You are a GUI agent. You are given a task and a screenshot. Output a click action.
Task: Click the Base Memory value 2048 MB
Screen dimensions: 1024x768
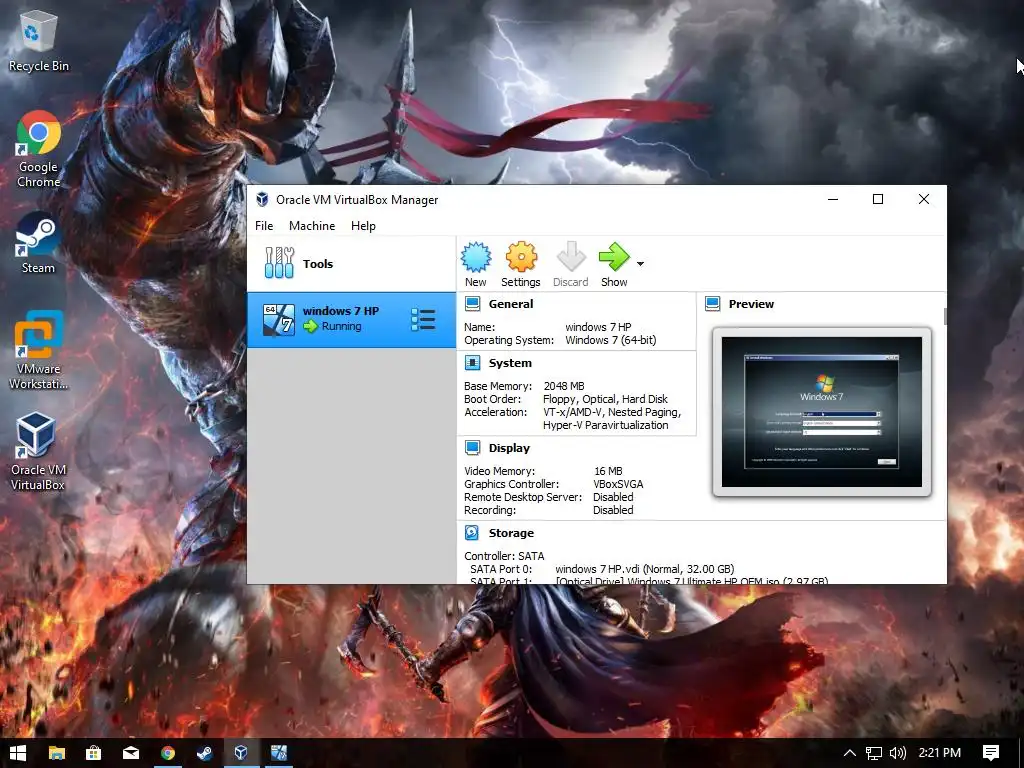[x=564, y=386]
